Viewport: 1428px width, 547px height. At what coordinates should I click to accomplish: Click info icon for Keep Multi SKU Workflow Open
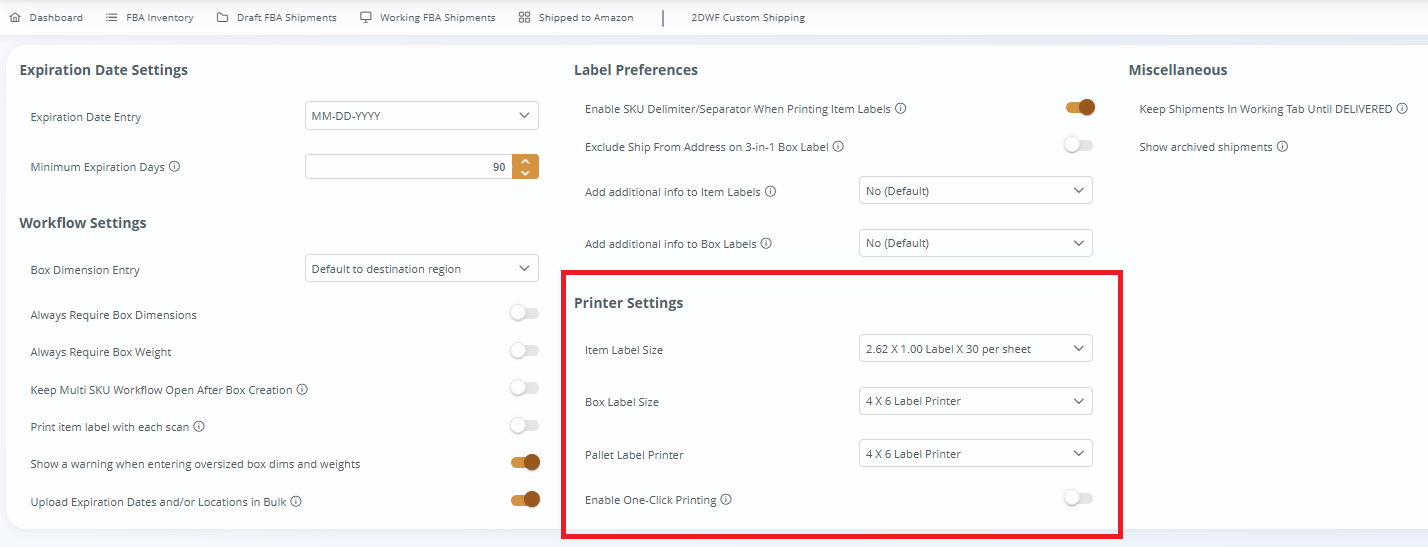click(x=302, y=390)
